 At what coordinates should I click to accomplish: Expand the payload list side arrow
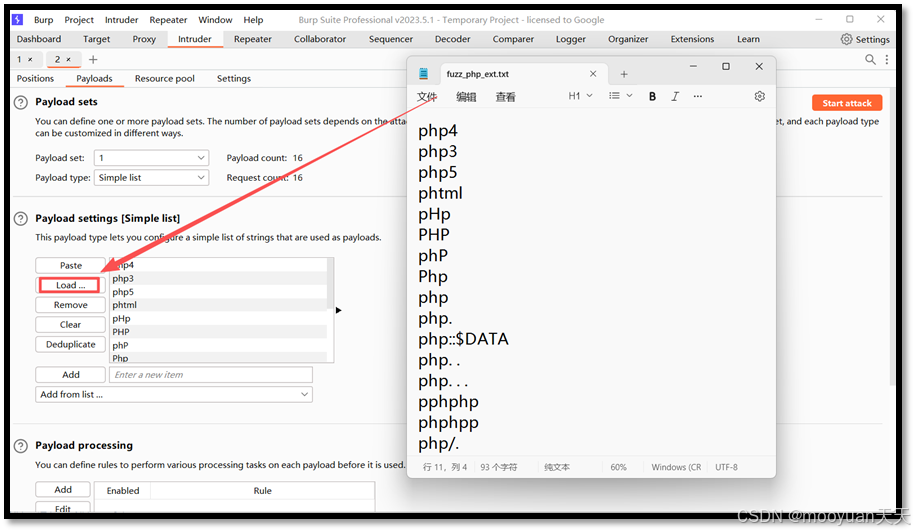[x=338, y=310]
